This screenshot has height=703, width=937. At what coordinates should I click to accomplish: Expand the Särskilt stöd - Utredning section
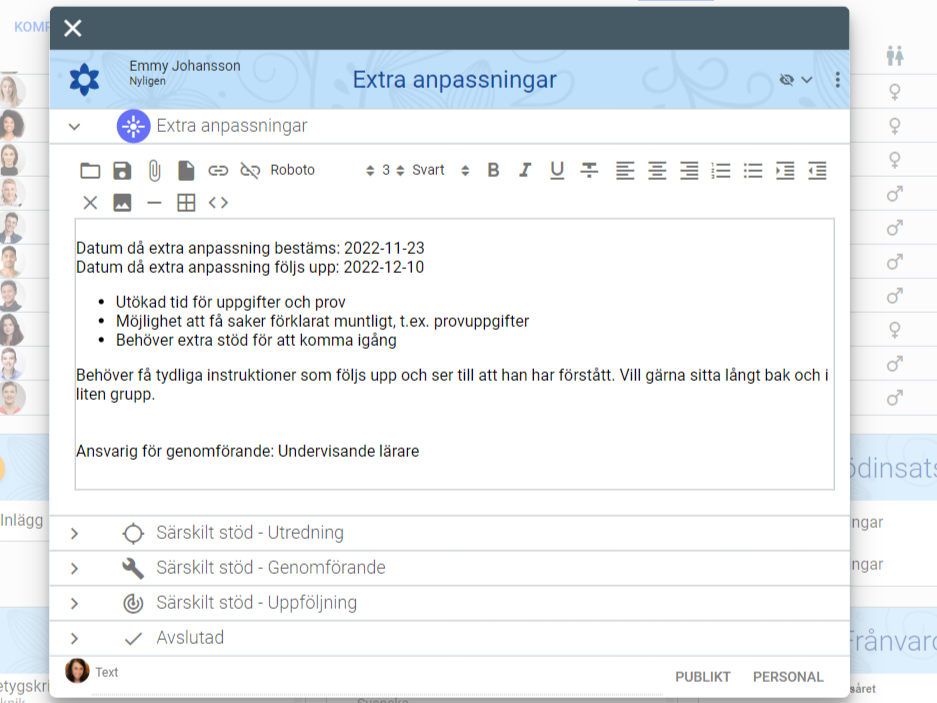tap(249, 533)
